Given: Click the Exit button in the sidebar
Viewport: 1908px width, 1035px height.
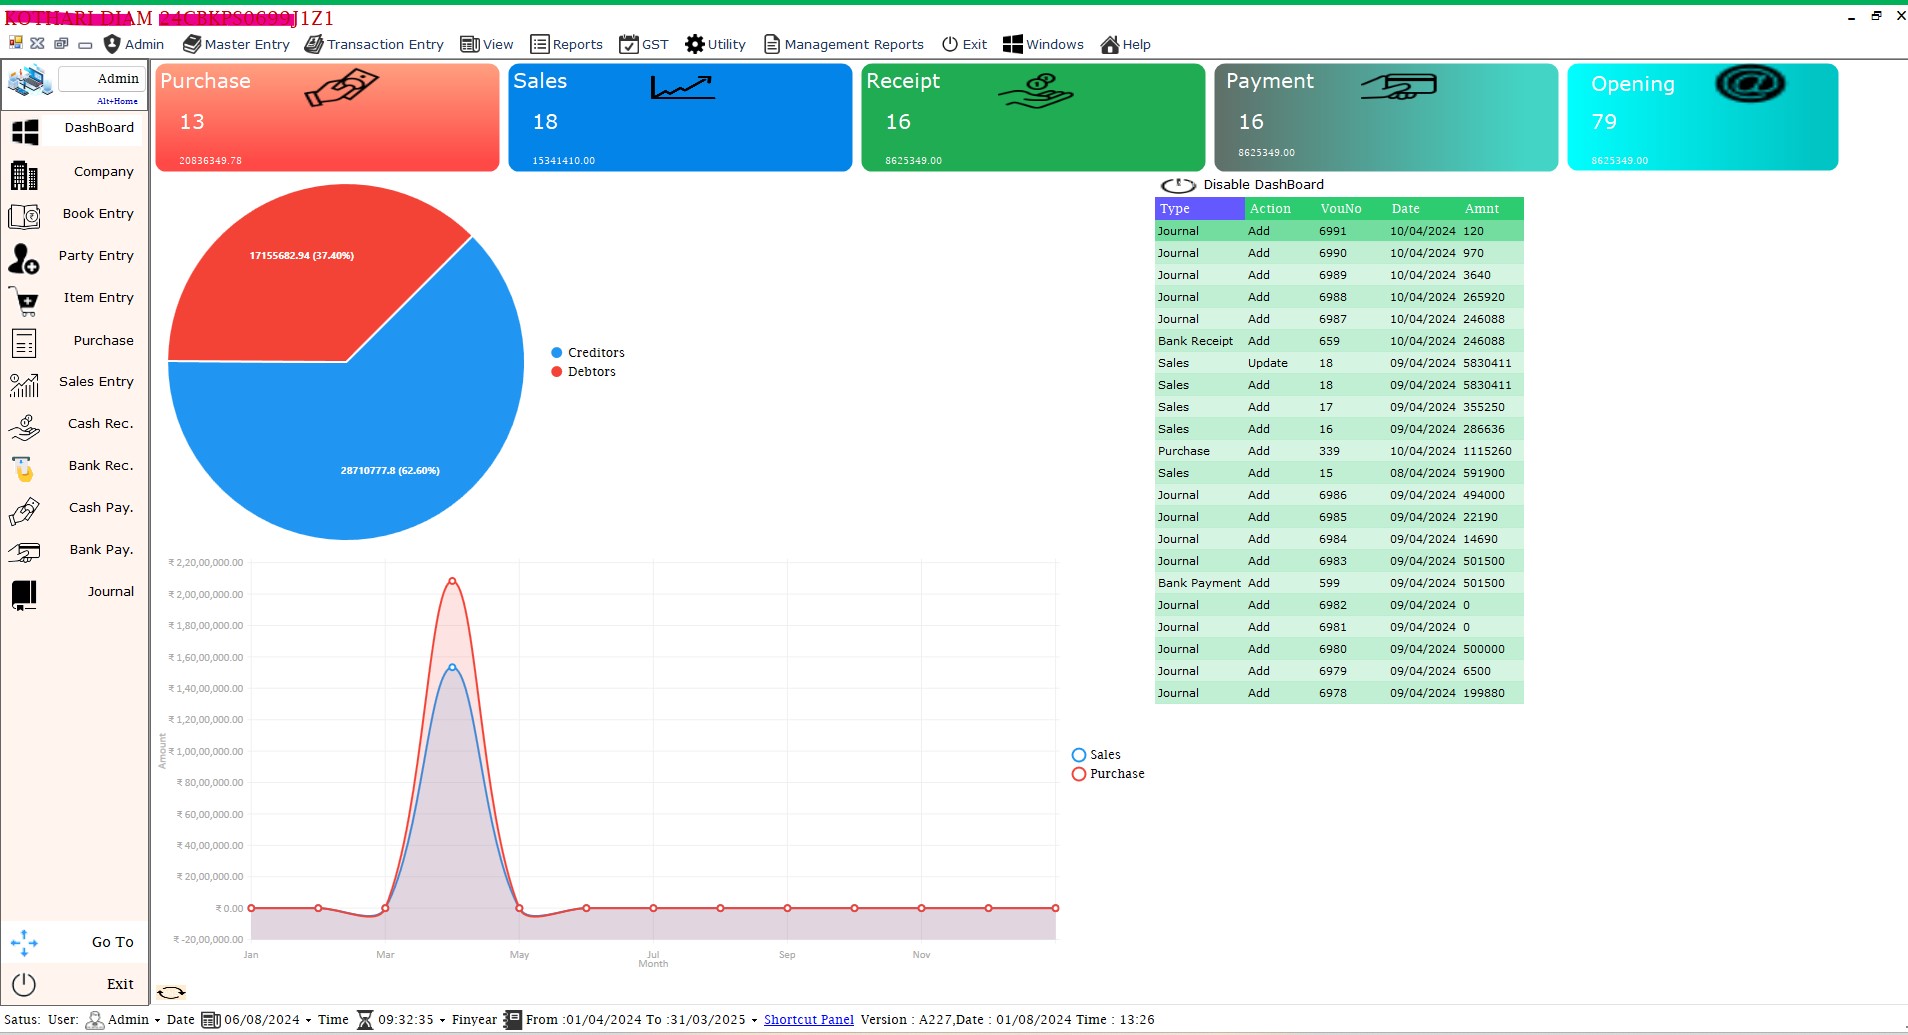Looking at the screenshot, I should [119, 984].
